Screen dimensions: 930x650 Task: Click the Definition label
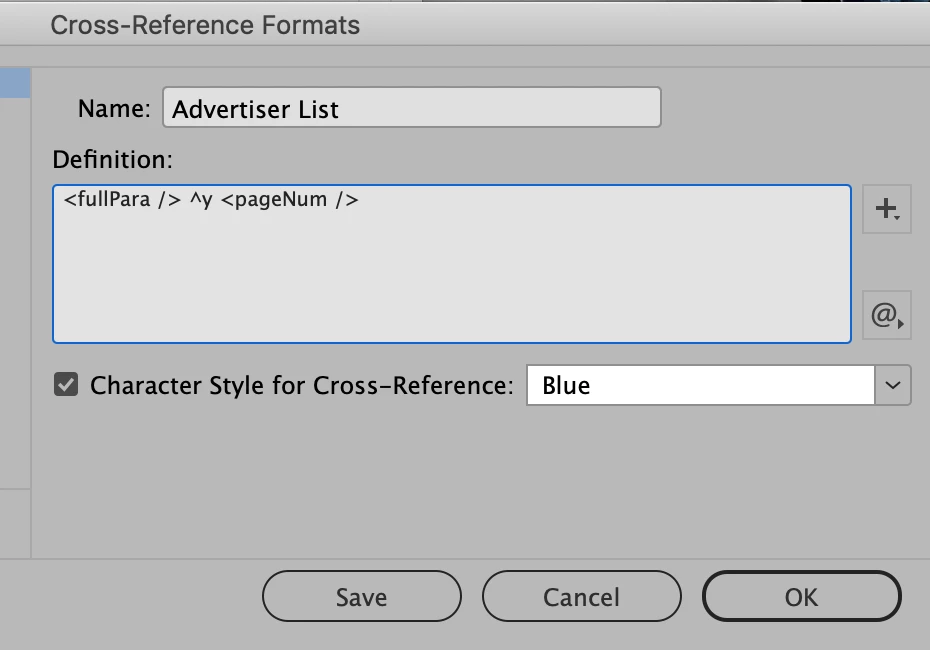pos(113,159)
